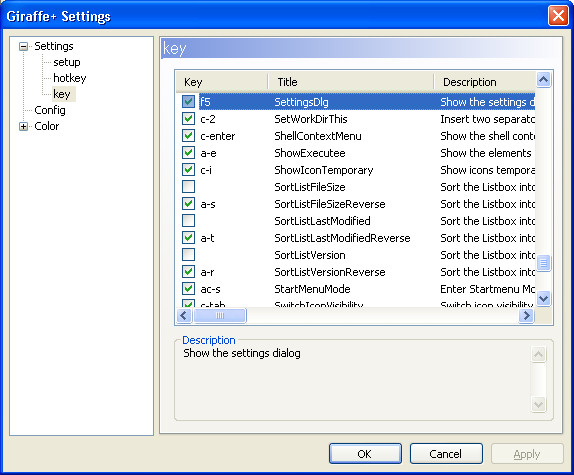This screenshot has width=574, height=475.
Task: Select the SortListVersion row title
Action: (x=310, y=255)
